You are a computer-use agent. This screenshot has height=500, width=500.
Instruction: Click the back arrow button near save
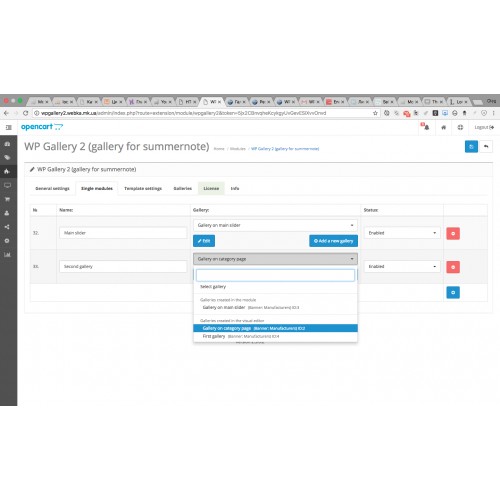point(486,147)
